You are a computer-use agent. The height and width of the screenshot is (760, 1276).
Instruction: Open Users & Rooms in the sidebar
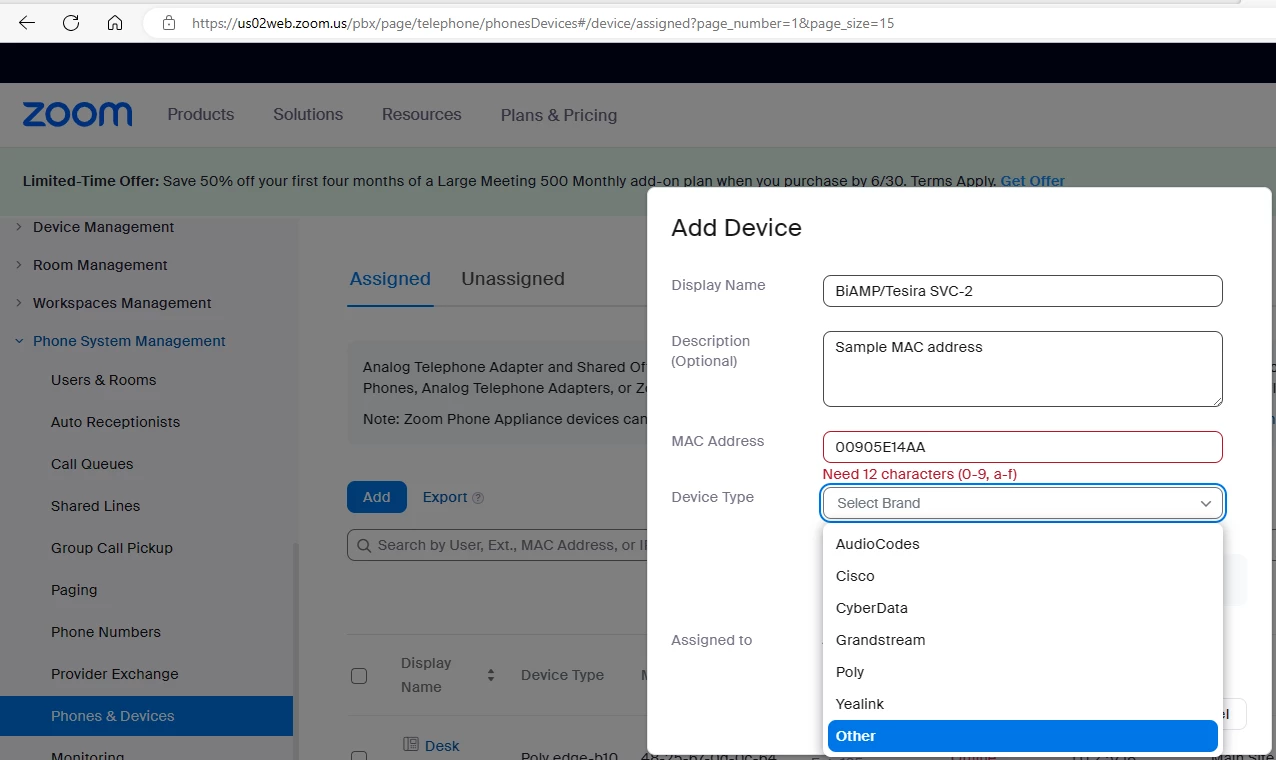point(104,380)
